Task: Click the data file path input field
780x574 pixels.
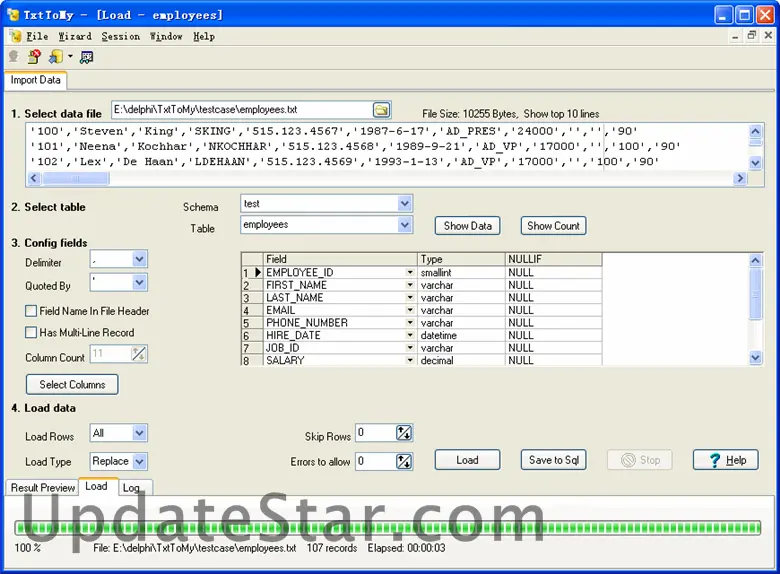Action: 240,109
